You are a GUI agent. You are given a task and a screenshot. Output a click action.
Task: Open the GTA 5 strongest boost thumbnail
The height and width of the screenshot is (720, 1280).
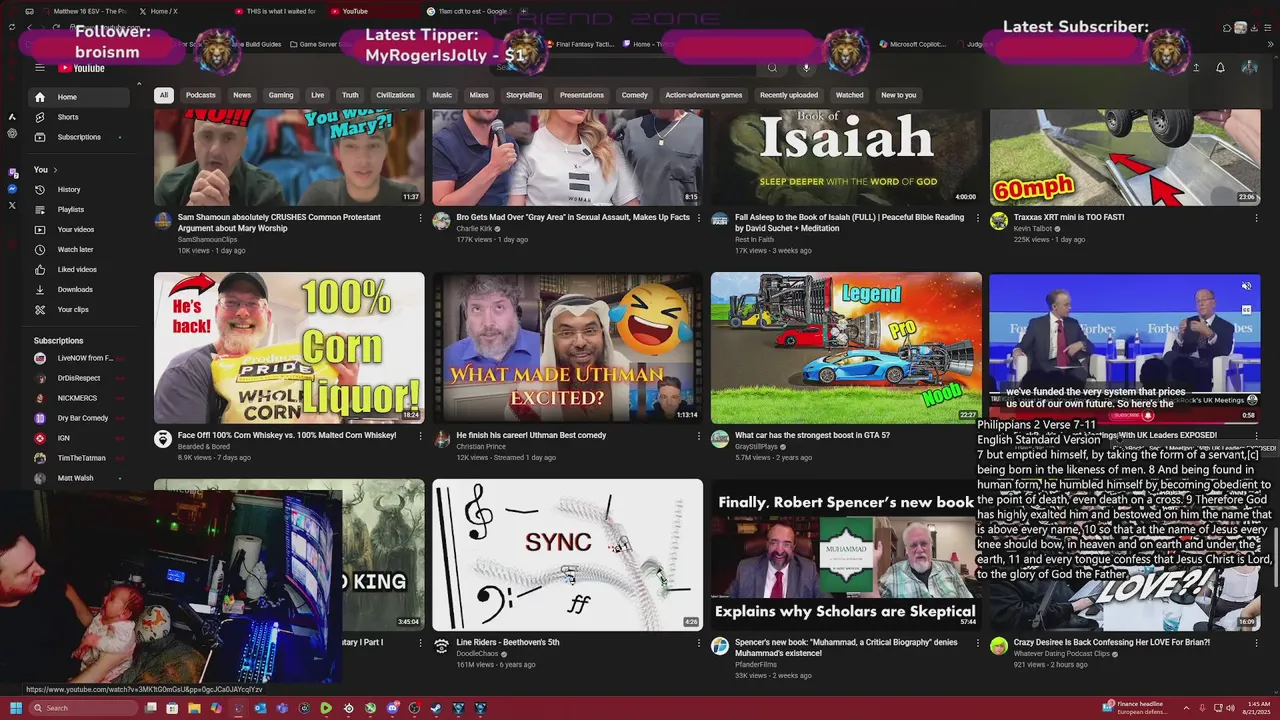tap(846, 348)
